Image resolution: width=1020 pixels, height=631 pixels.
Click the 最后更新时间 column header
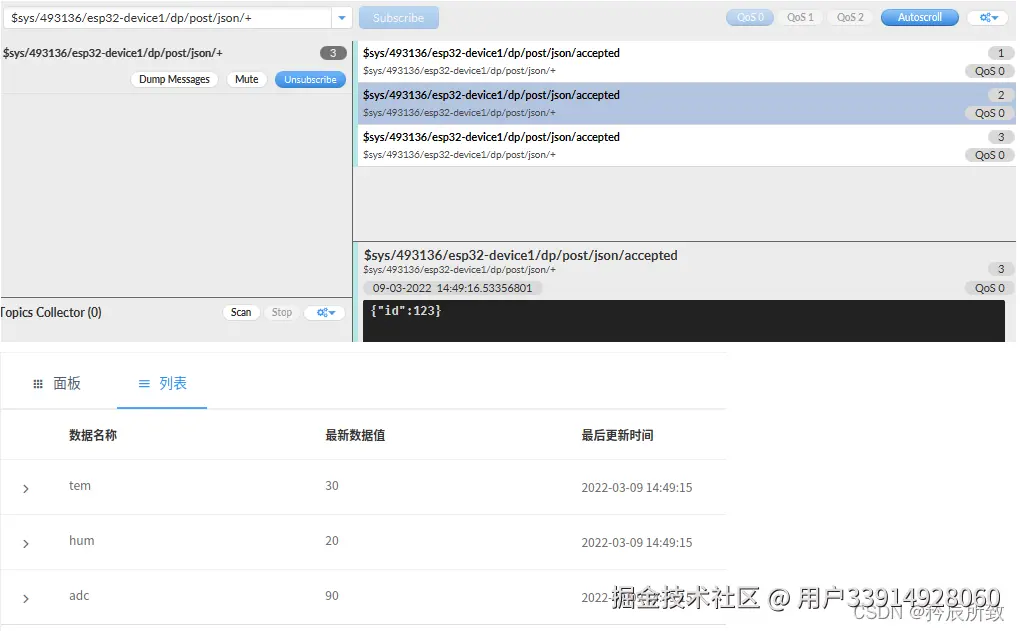[617, 435]
